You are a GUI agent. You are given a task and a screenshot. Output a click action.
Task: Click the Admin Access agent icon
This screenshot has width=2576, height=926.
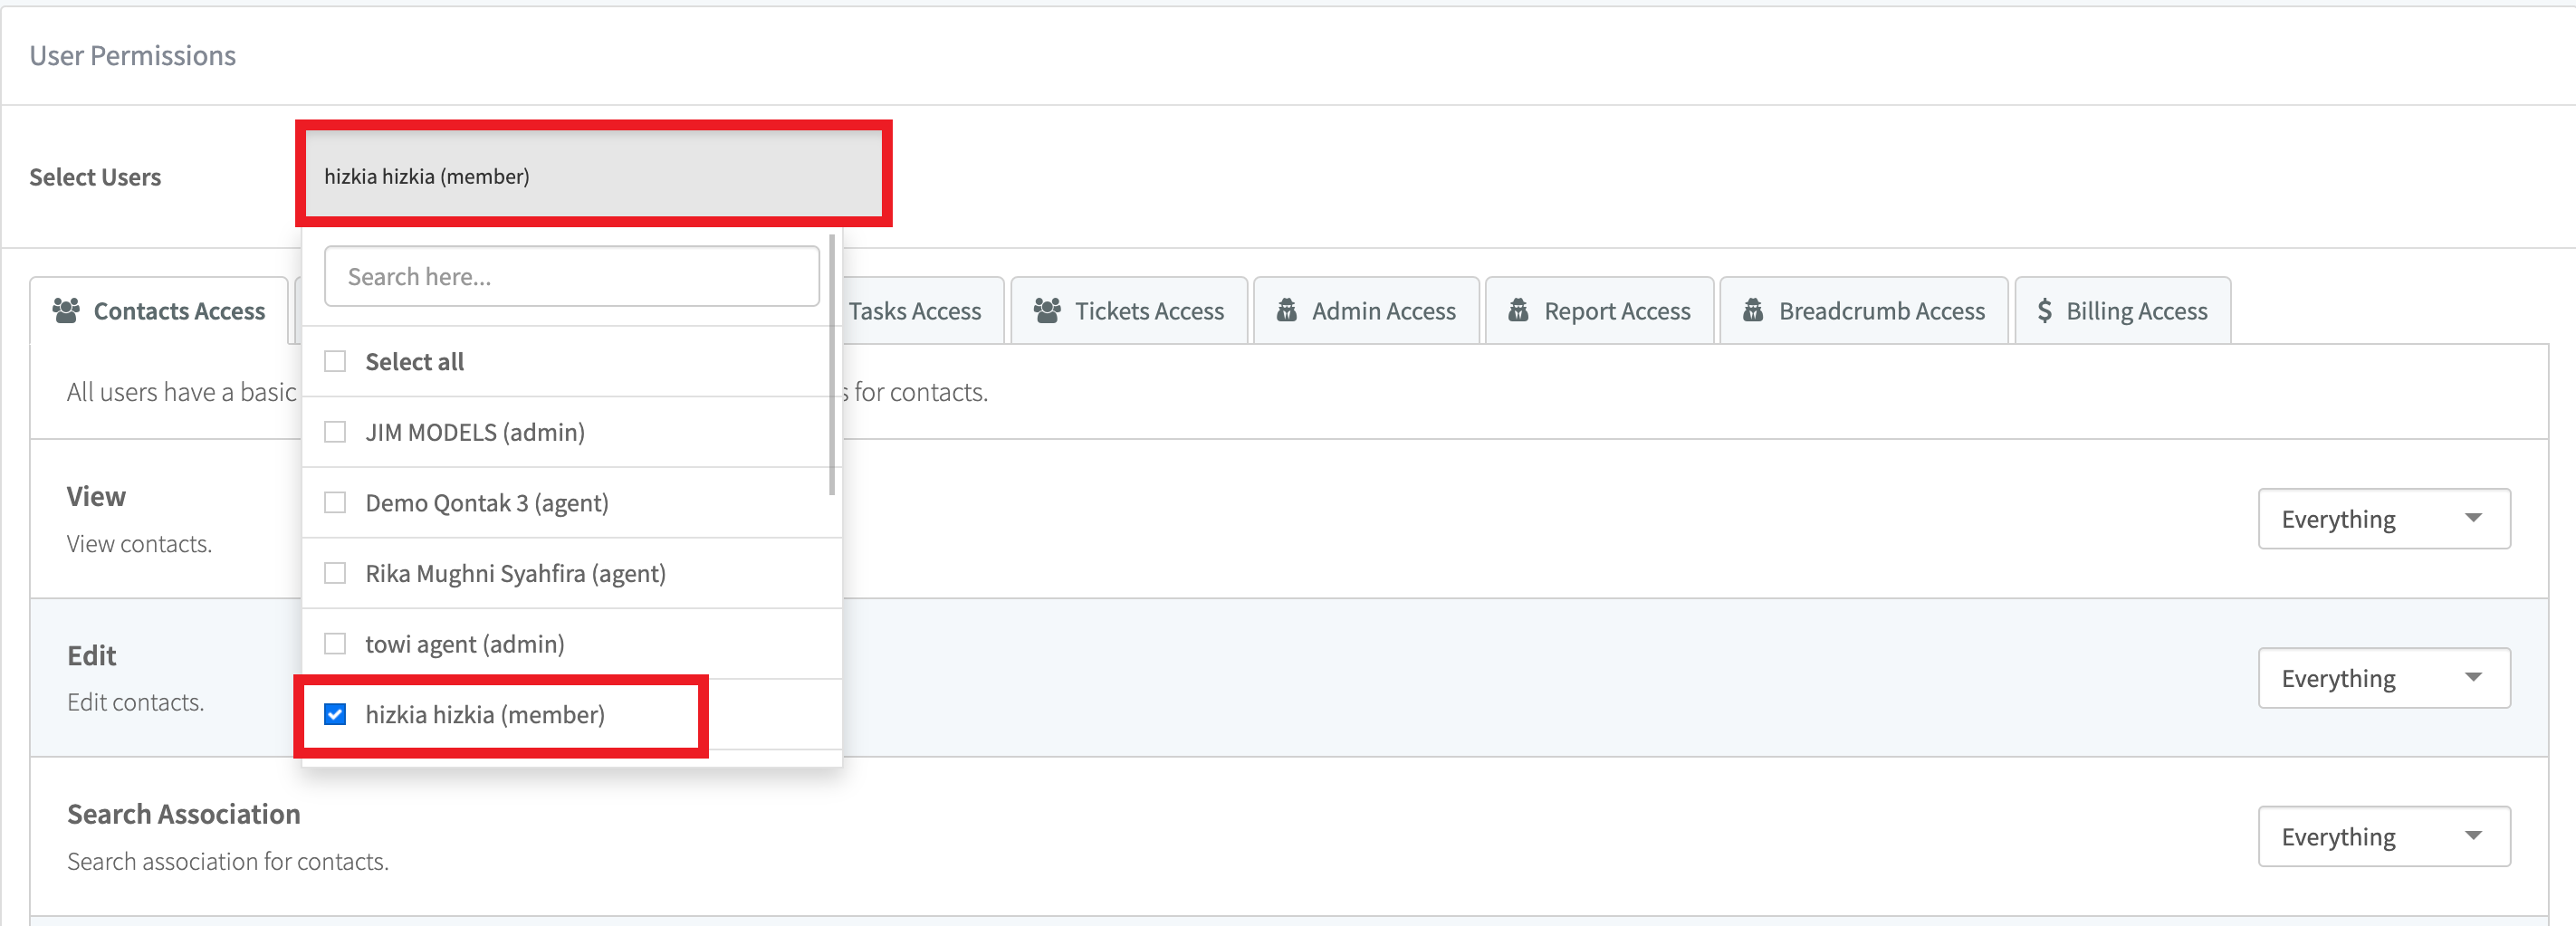[x=1286, y=311]
